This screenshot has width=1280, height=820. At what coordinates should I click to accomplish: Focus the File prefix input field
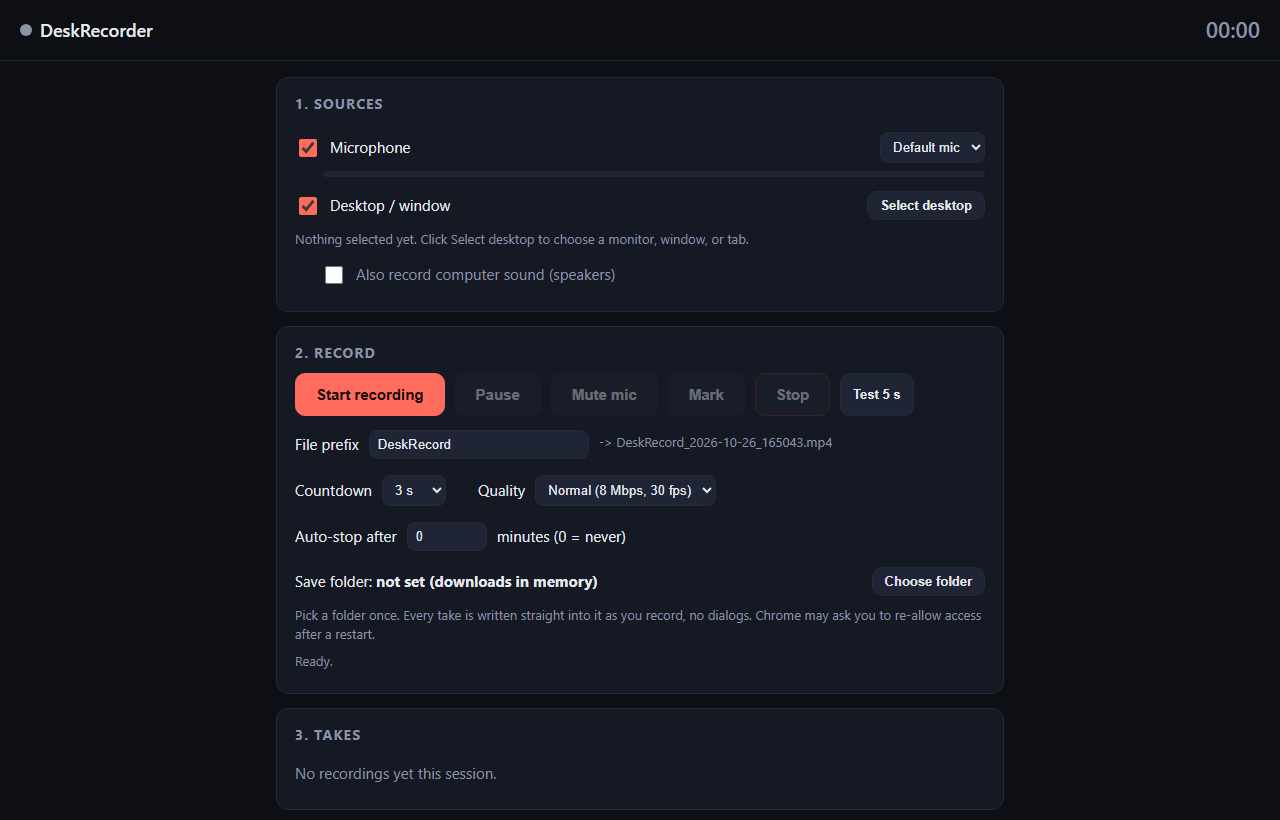[479, 444]
